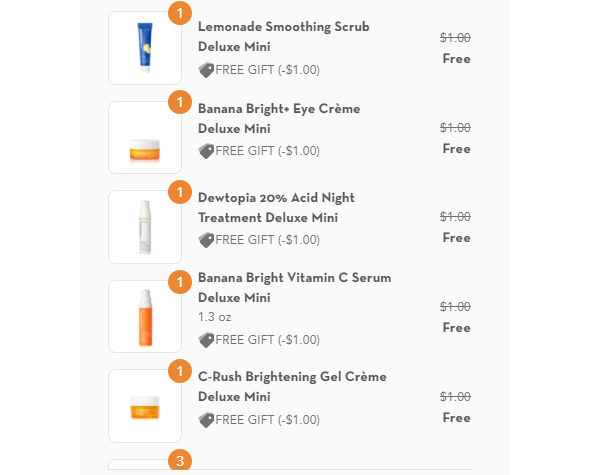Click the Free price label for Dewtopia treatment

(x=456, y=238)
